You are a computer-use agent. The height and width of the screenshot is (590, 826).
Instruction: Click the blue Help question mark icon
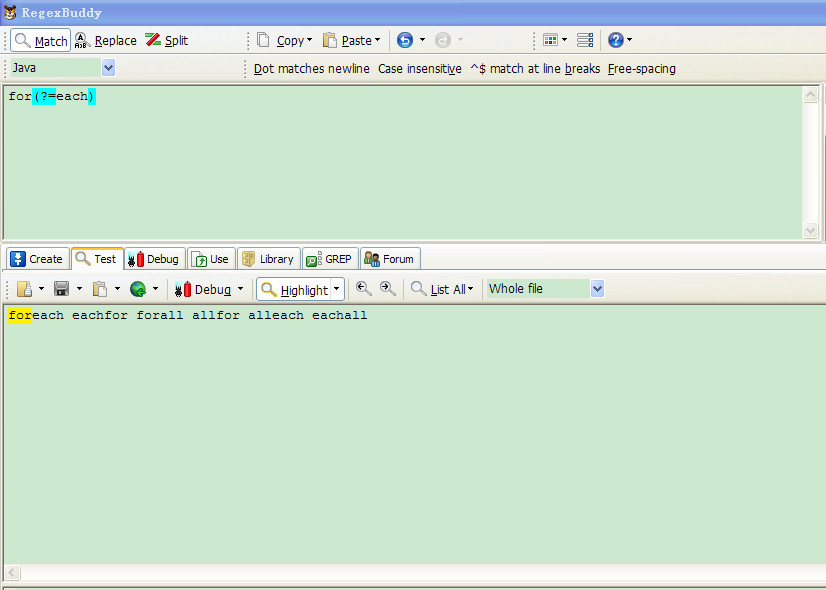(x=615, y=40)
